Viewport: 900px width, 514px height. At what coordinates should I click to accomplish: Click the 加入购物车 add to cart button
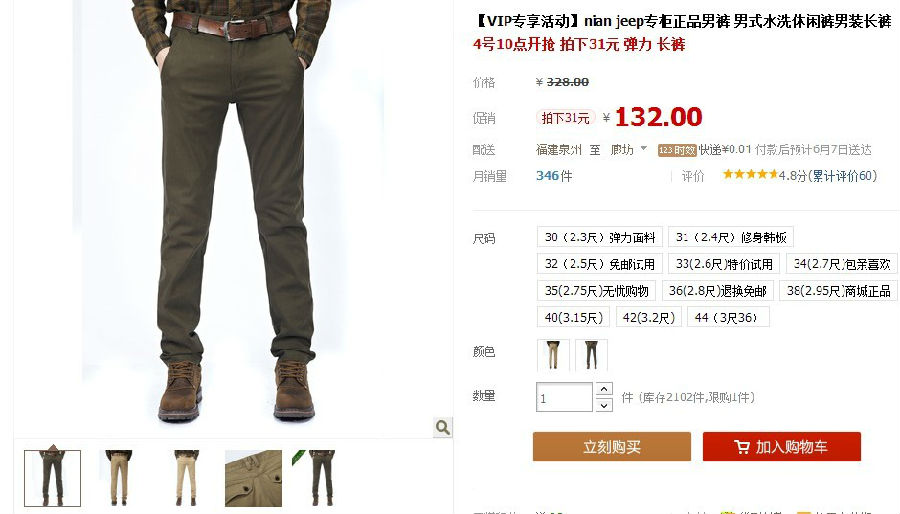pyautogui.click(x=782, y=447)
